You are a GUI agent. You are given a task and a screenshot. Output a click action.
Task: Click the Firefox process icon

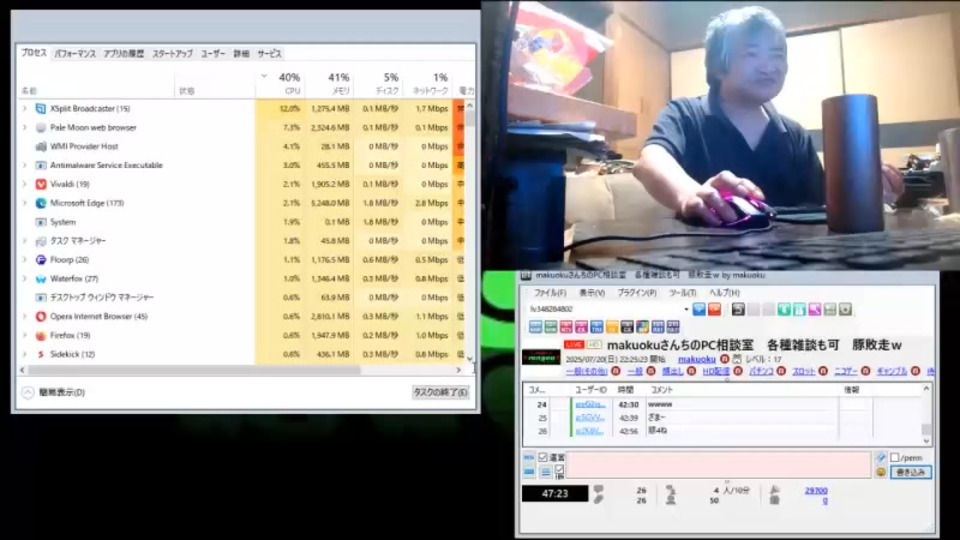[x=40, y=336]
